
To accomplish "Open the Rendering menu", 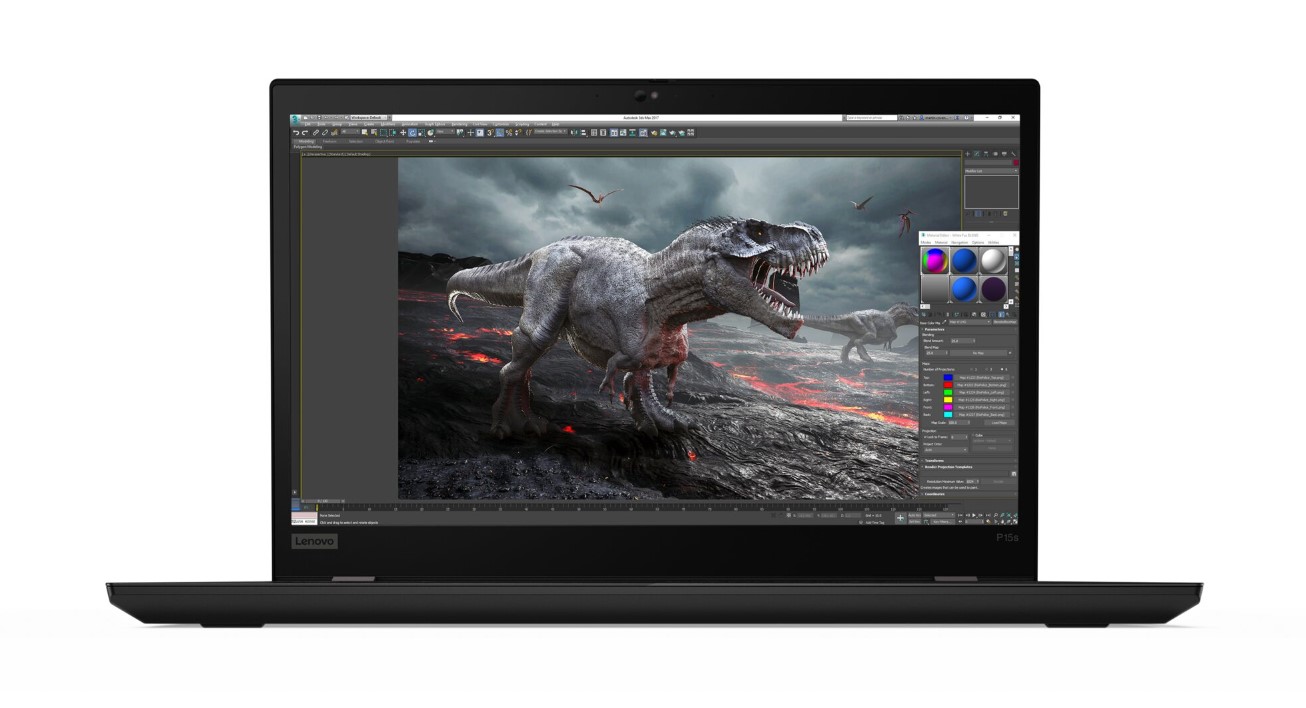I will pyautogui.click(x=459, y=124).
